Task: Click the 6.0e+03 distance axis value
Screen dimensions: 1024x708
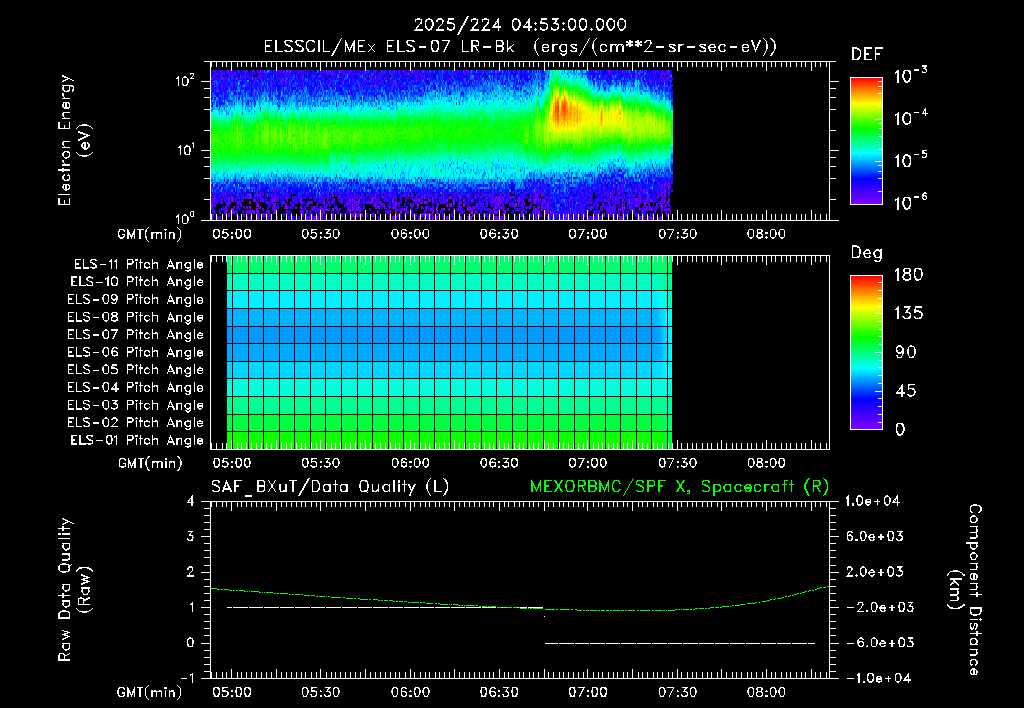Action: pos(874,536)
